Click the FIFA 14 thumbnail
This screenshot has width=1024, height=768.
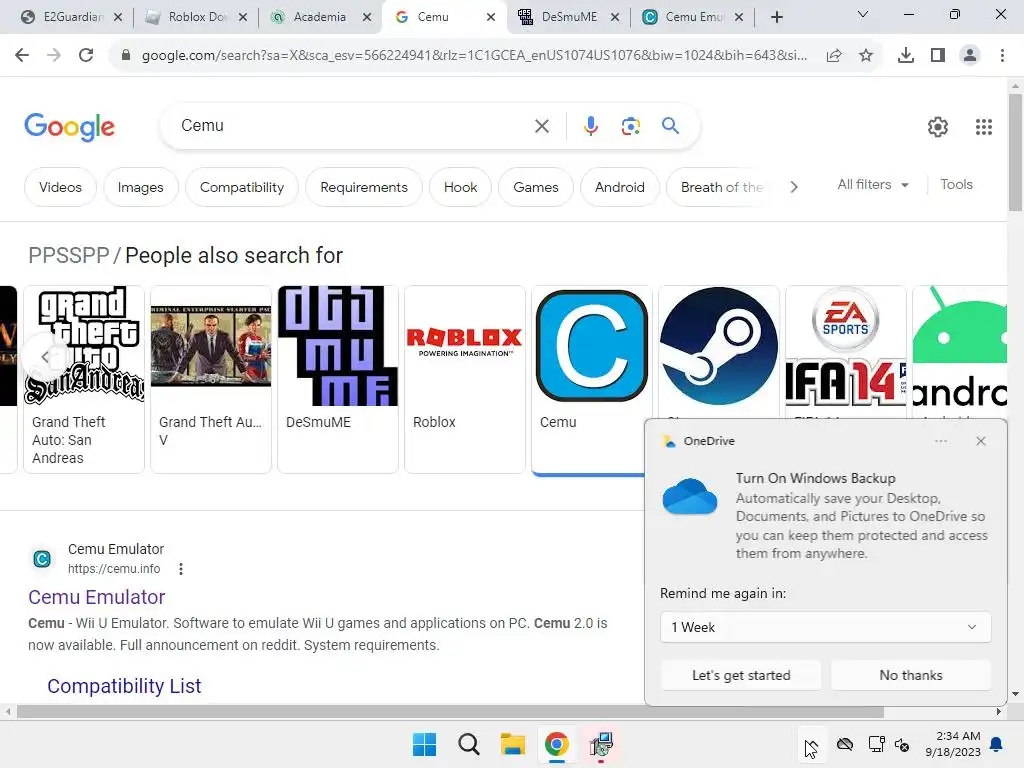click(x=846, y=346)
